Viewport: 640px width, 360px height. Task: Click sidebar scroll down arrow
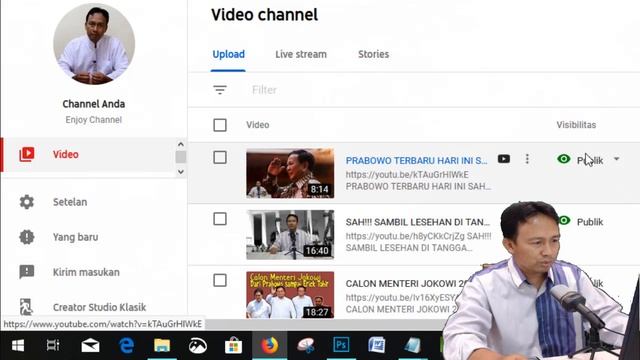tap(181, 172)
